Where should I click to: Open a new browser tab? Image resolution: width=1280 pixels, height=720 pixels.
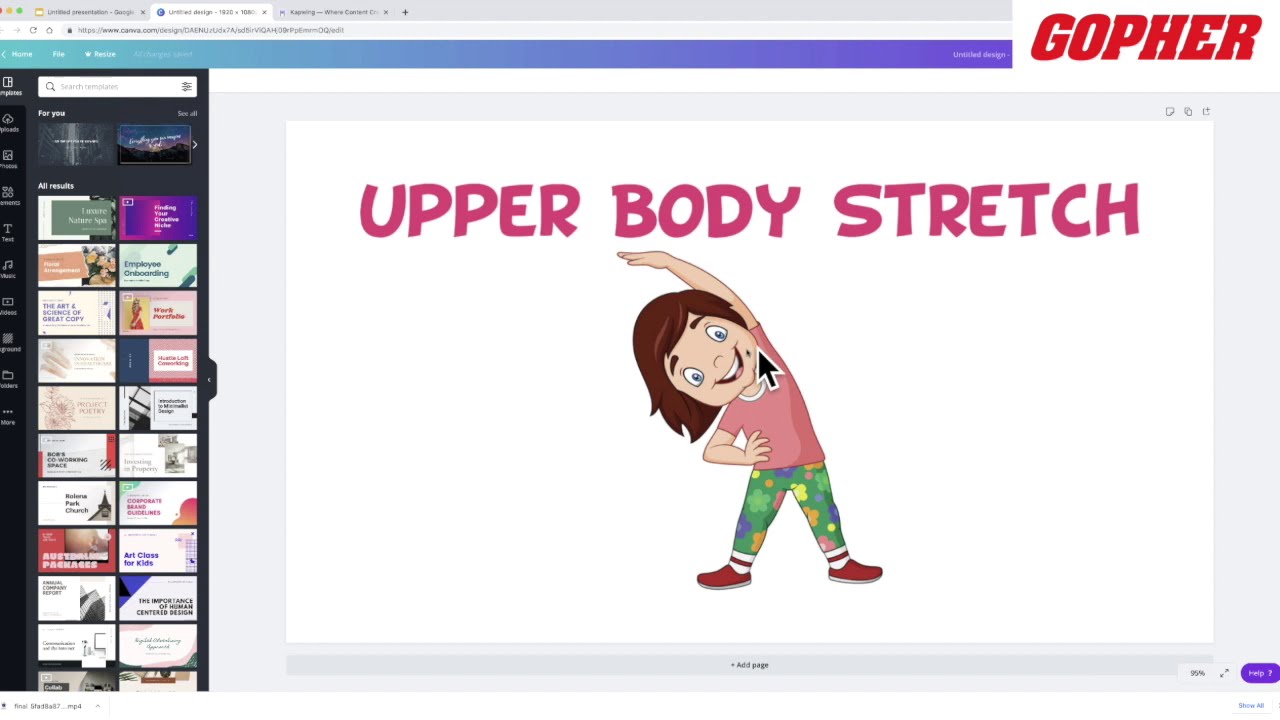tap(405, 12)
